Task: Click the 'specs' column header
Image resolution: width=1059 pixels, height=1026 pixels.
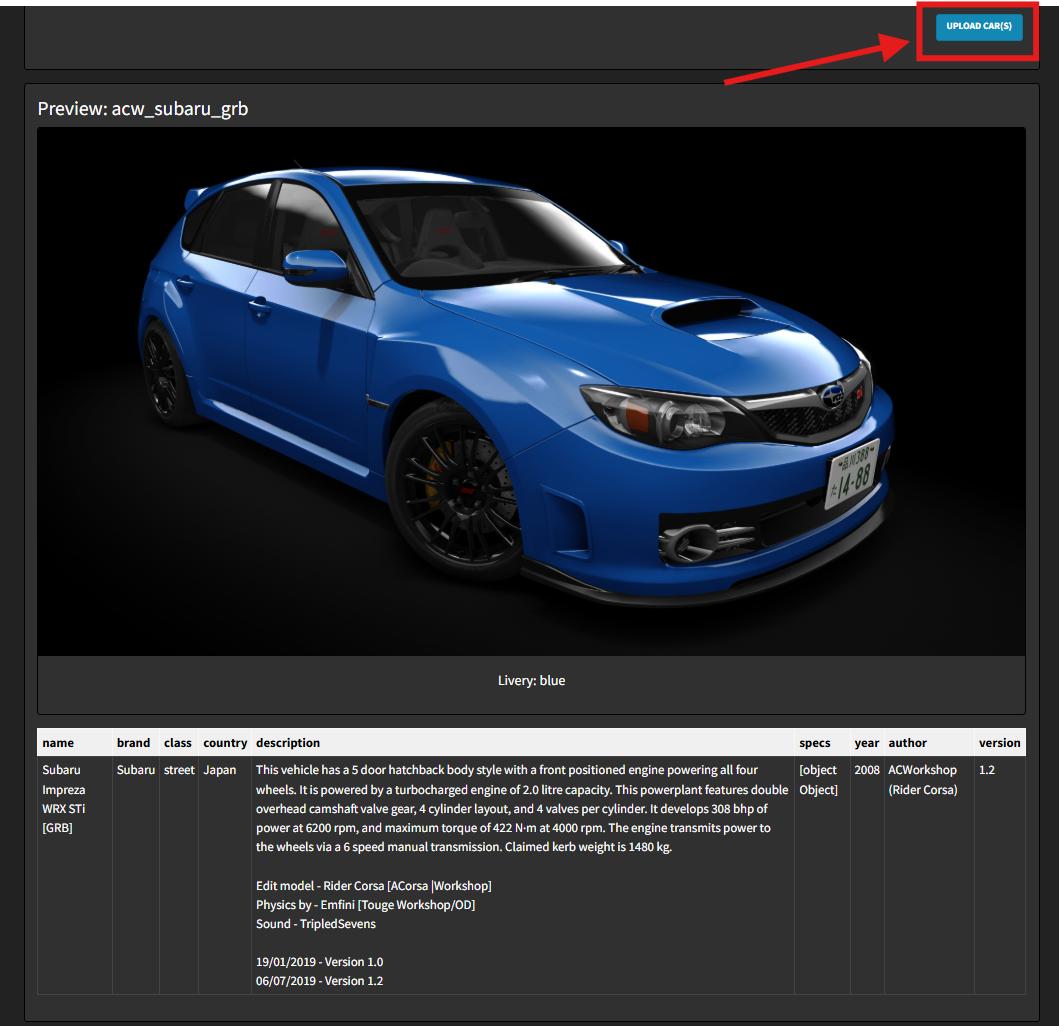Action: tap(821, 742)
